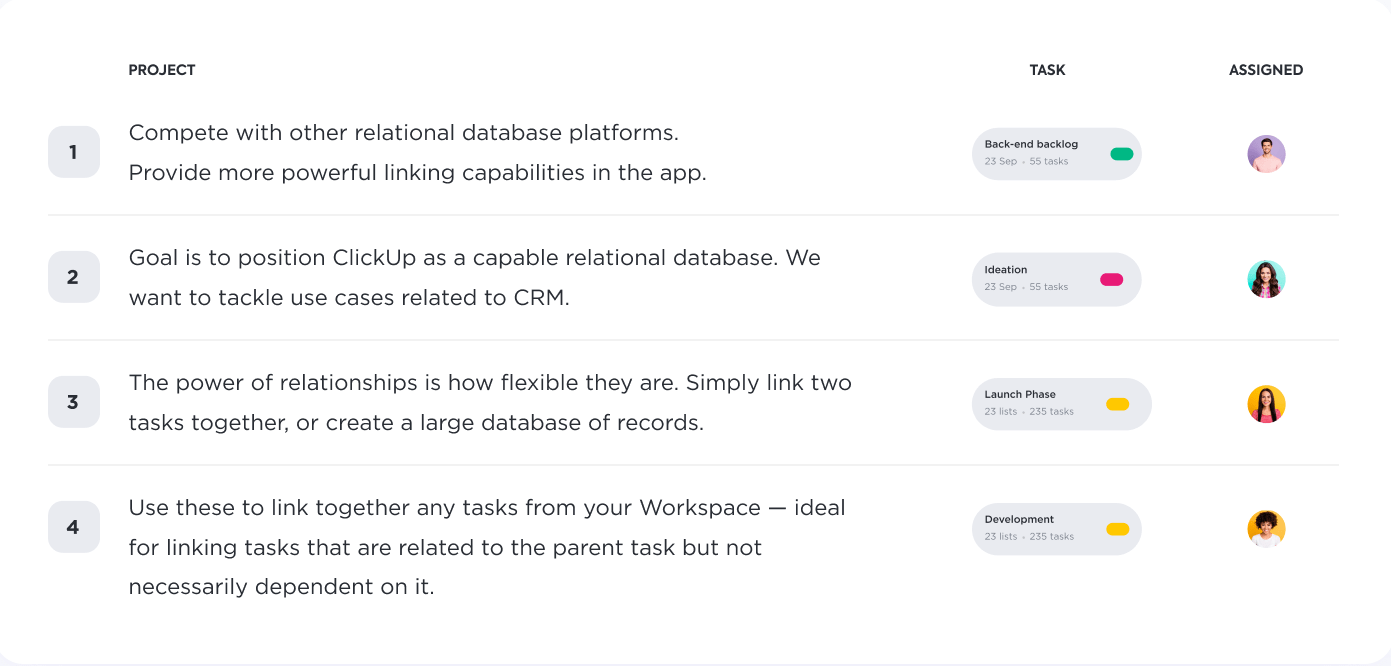1391x666 pixels.
Task: Click the number 1 row badge
Action: 73,152
